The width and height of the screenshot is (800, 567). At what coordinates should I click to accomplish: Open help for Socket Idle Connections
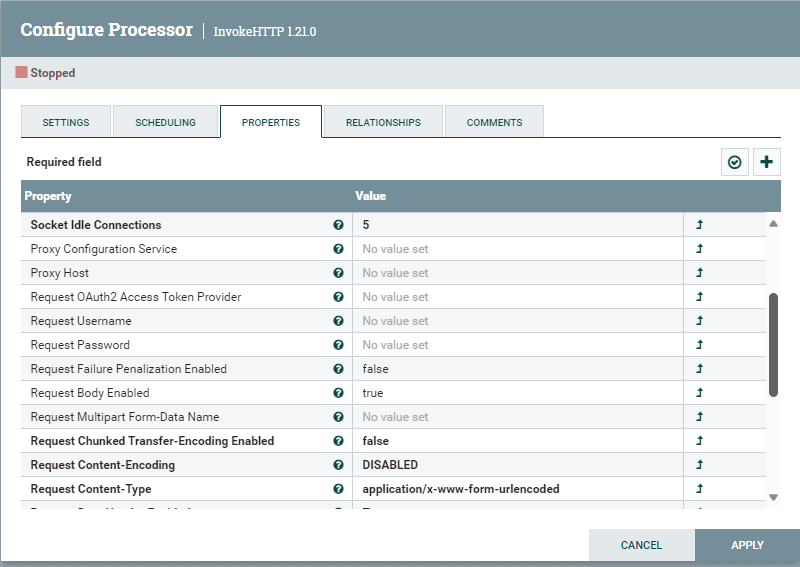(338, 225)
